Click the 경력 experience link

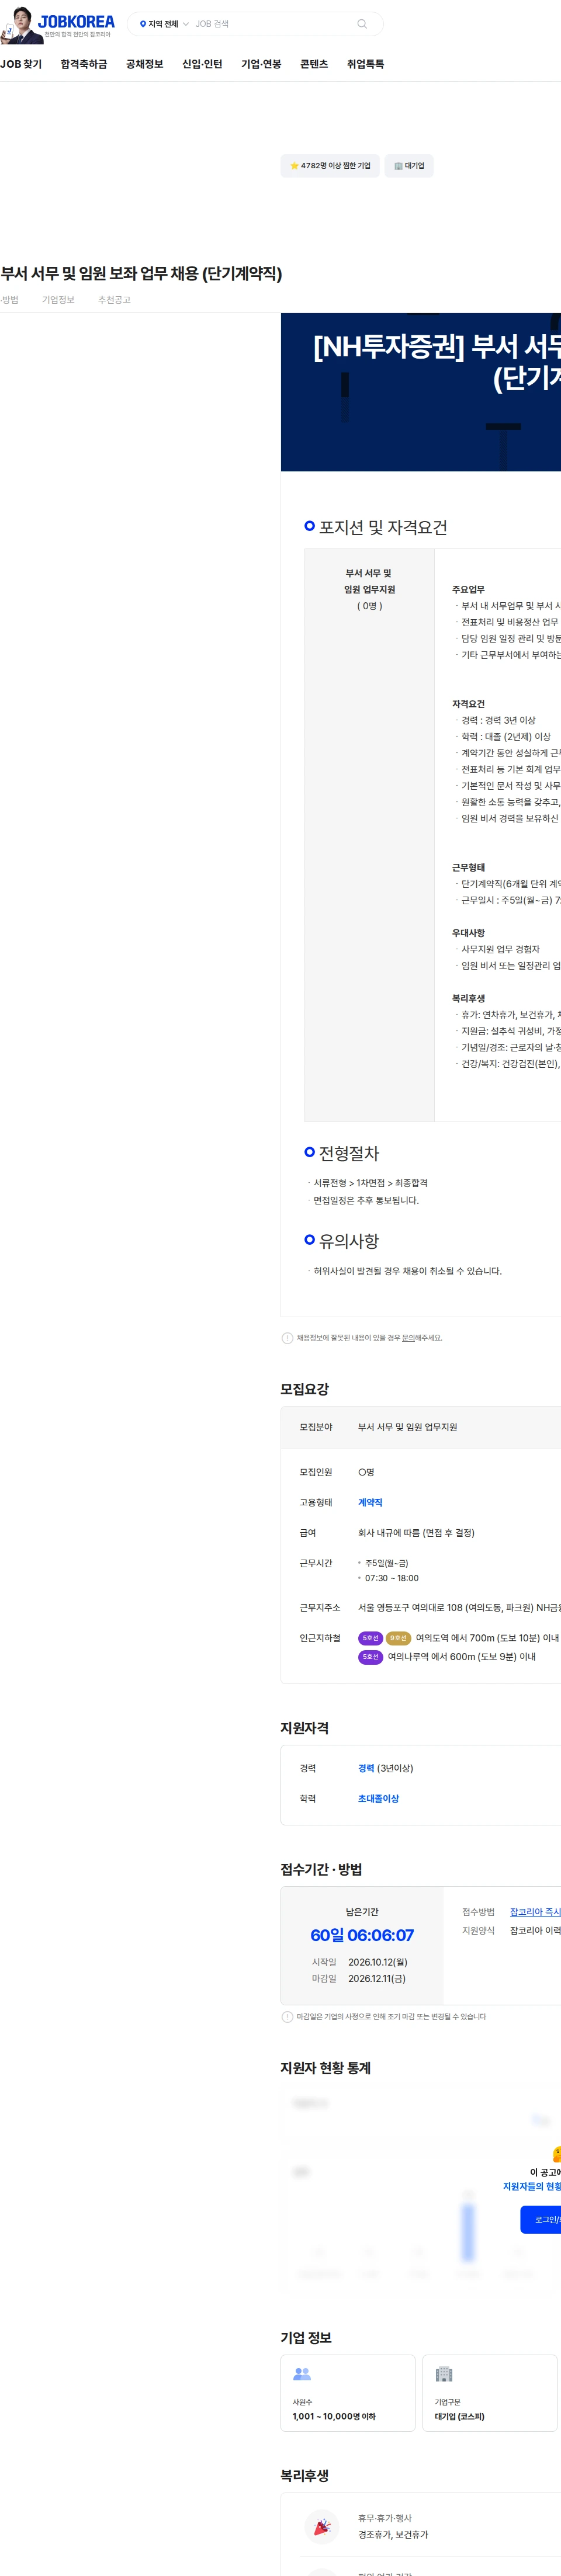366,1768
